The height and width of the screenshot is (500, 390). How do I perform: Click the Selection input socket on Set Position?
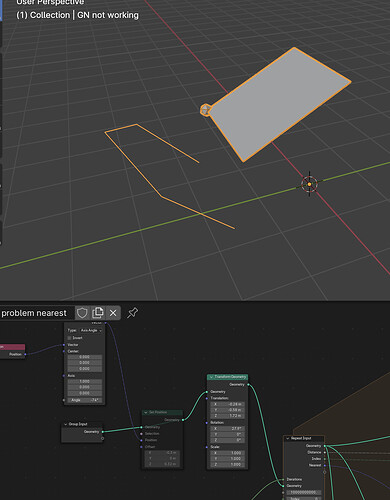coord(141,434)
